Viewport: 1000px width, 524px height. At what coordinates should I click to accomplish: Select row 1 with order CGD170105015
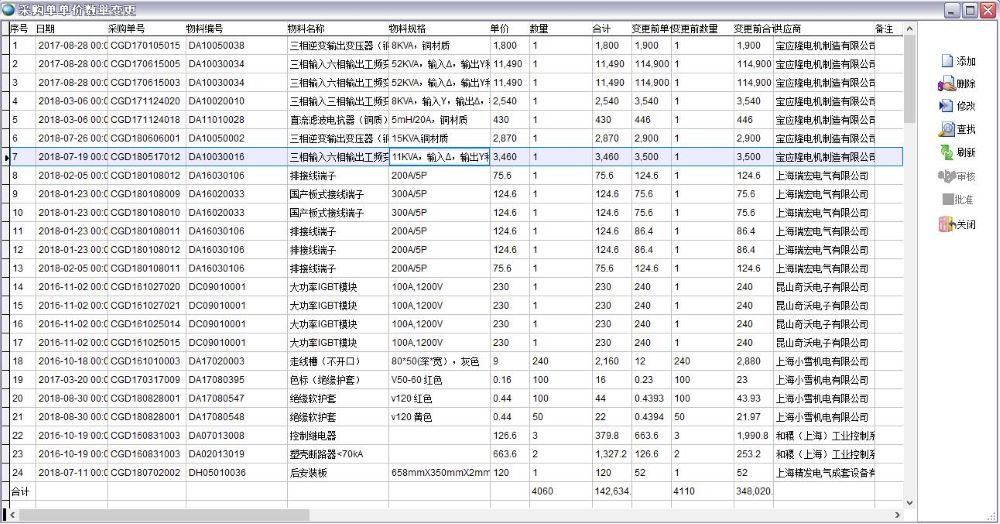[x=145, y=46]
